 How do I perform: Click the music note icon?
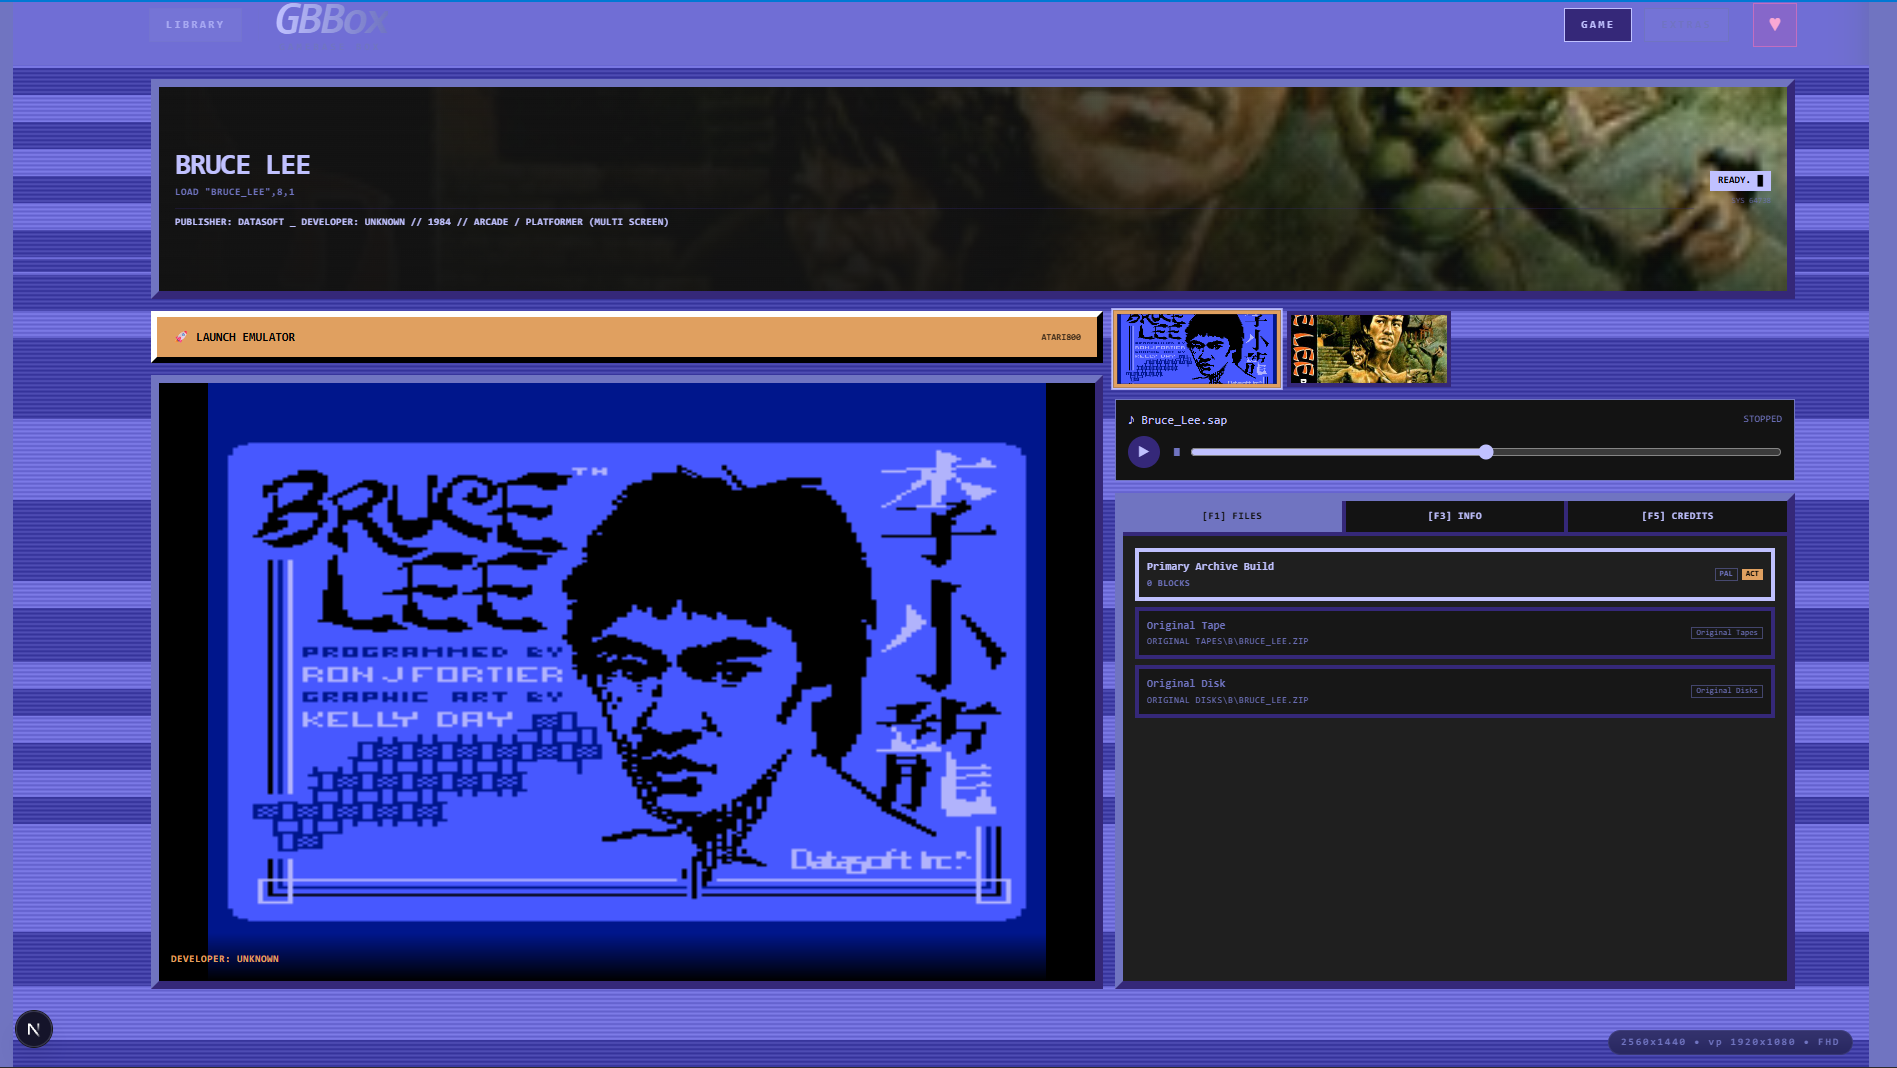click(x=1131, y=420)
